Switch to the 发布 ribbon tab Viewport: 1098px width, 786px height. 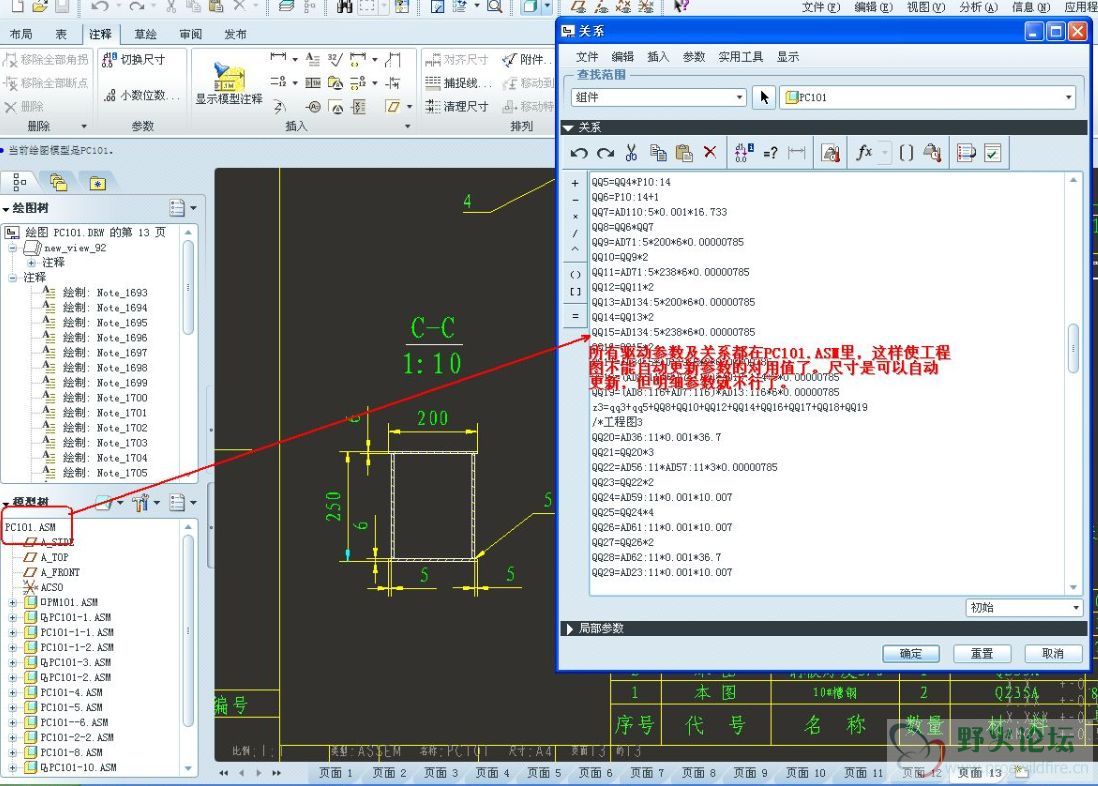pos(235,34)
